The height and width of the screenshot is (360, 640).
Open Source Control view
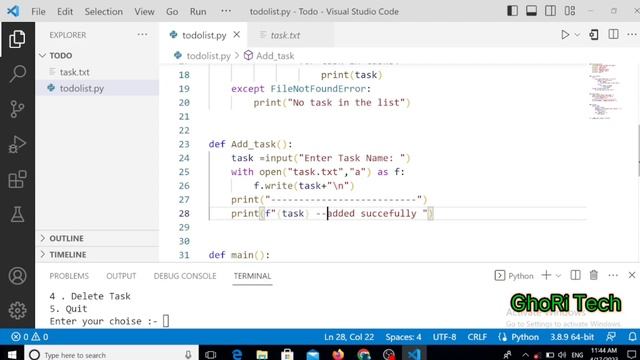click(17, 109)
